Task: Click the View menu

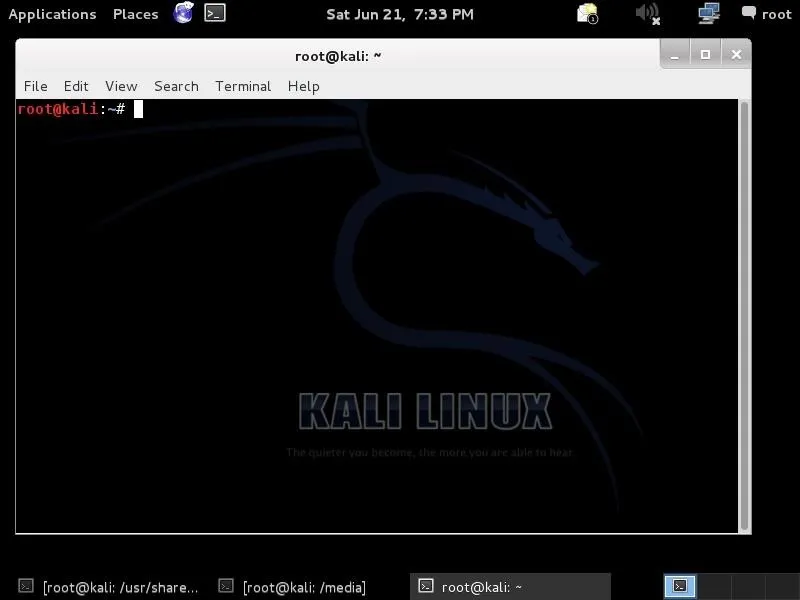Action: click(x=121, y=86)
